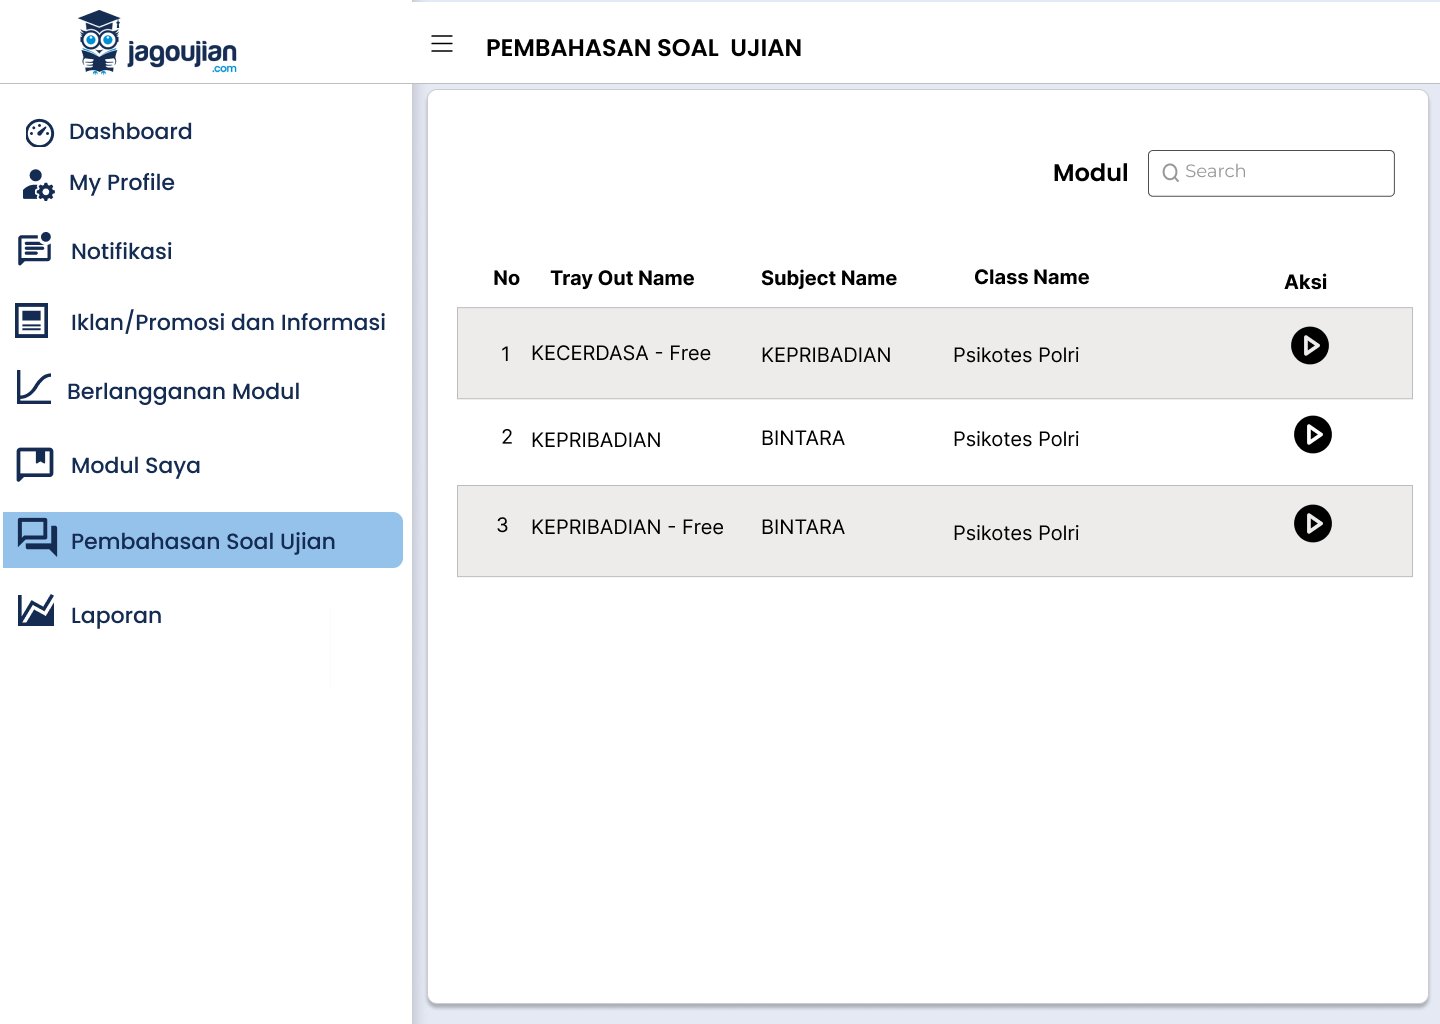
Task: Click KEPRIBADIAN subject in row 1
Action: click(826, 355)
